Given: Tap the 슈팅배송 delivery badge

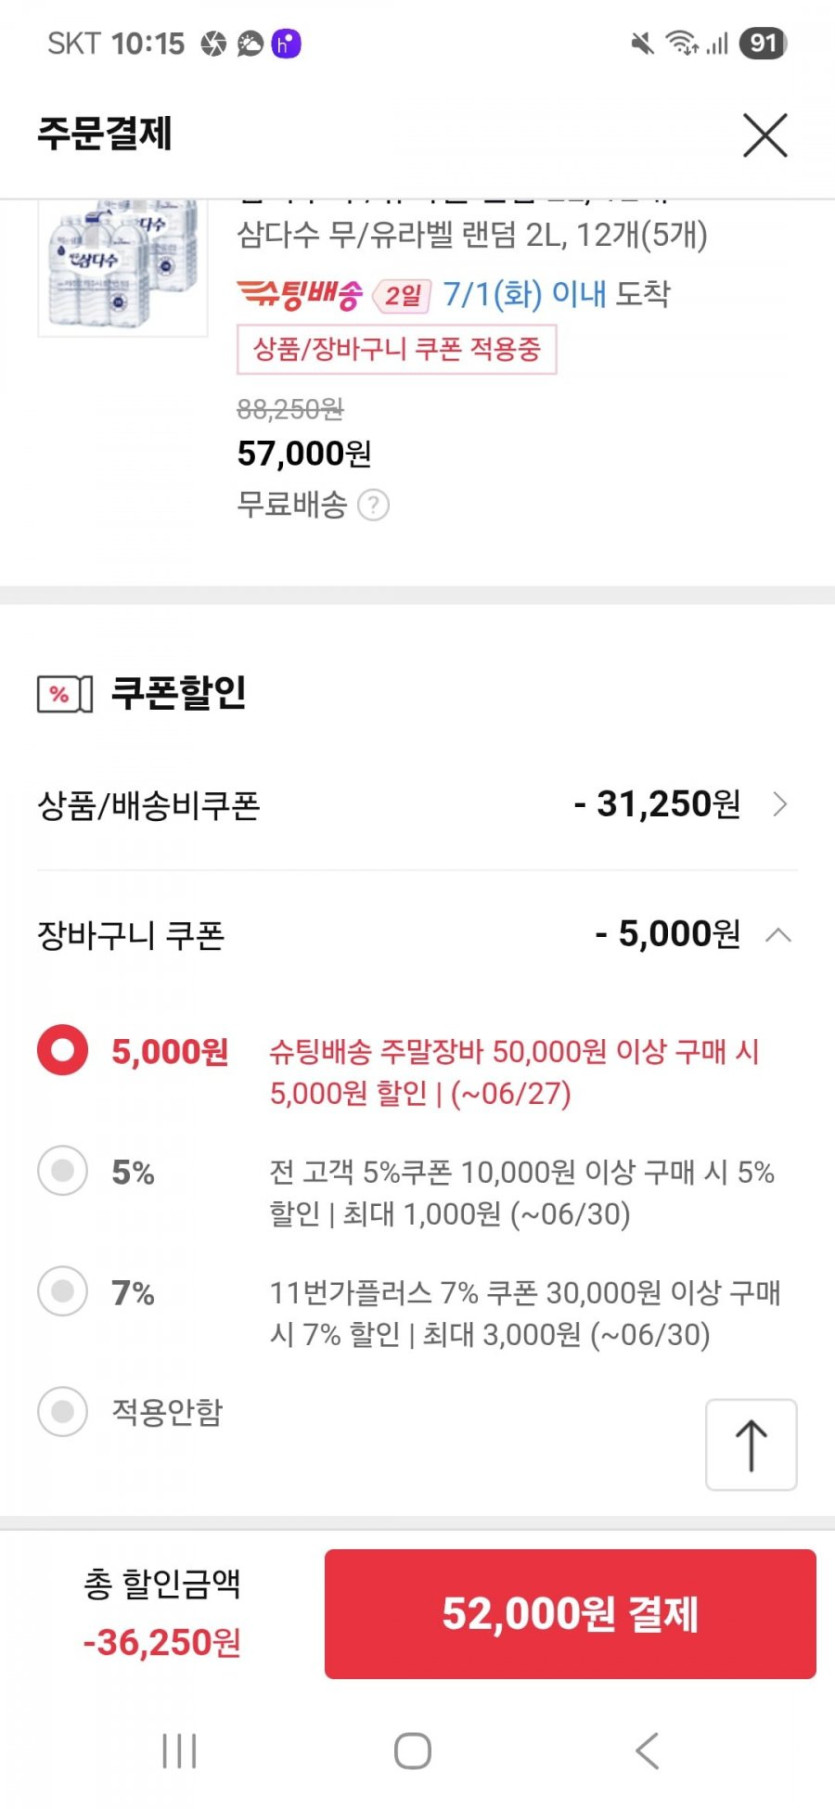Looking at the screenshot, I should click(x=299, y=295).
